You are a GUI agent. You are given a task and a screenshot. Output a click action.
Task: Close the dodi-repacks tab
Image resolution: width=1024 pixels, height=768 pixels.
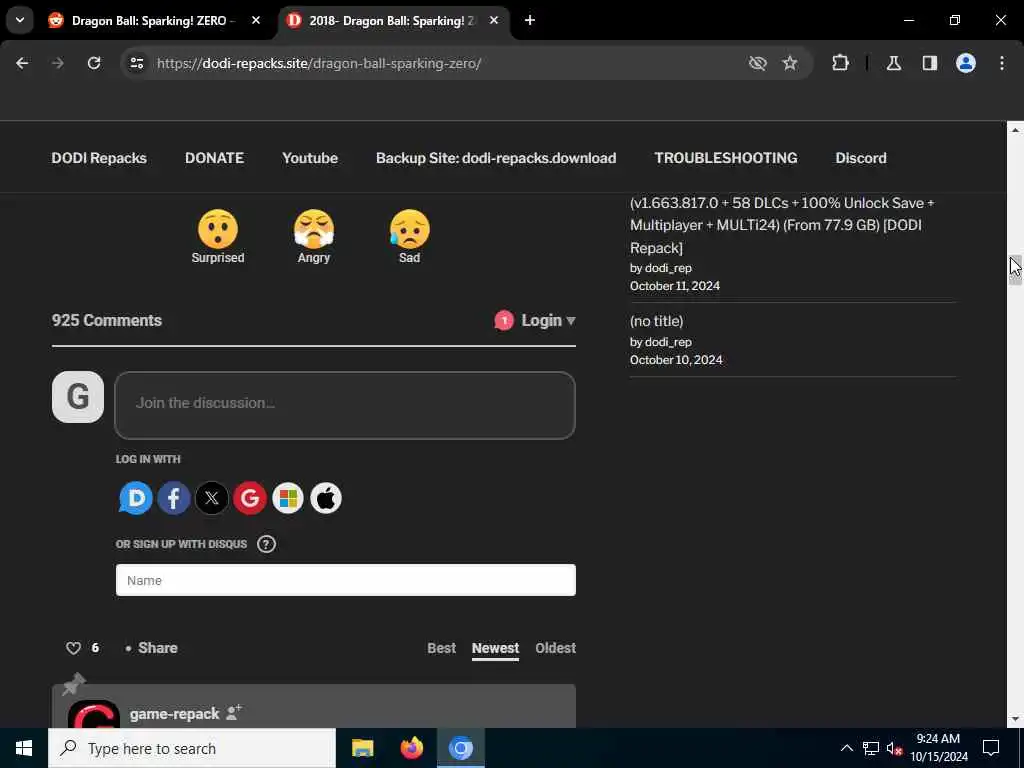point(494,20)
